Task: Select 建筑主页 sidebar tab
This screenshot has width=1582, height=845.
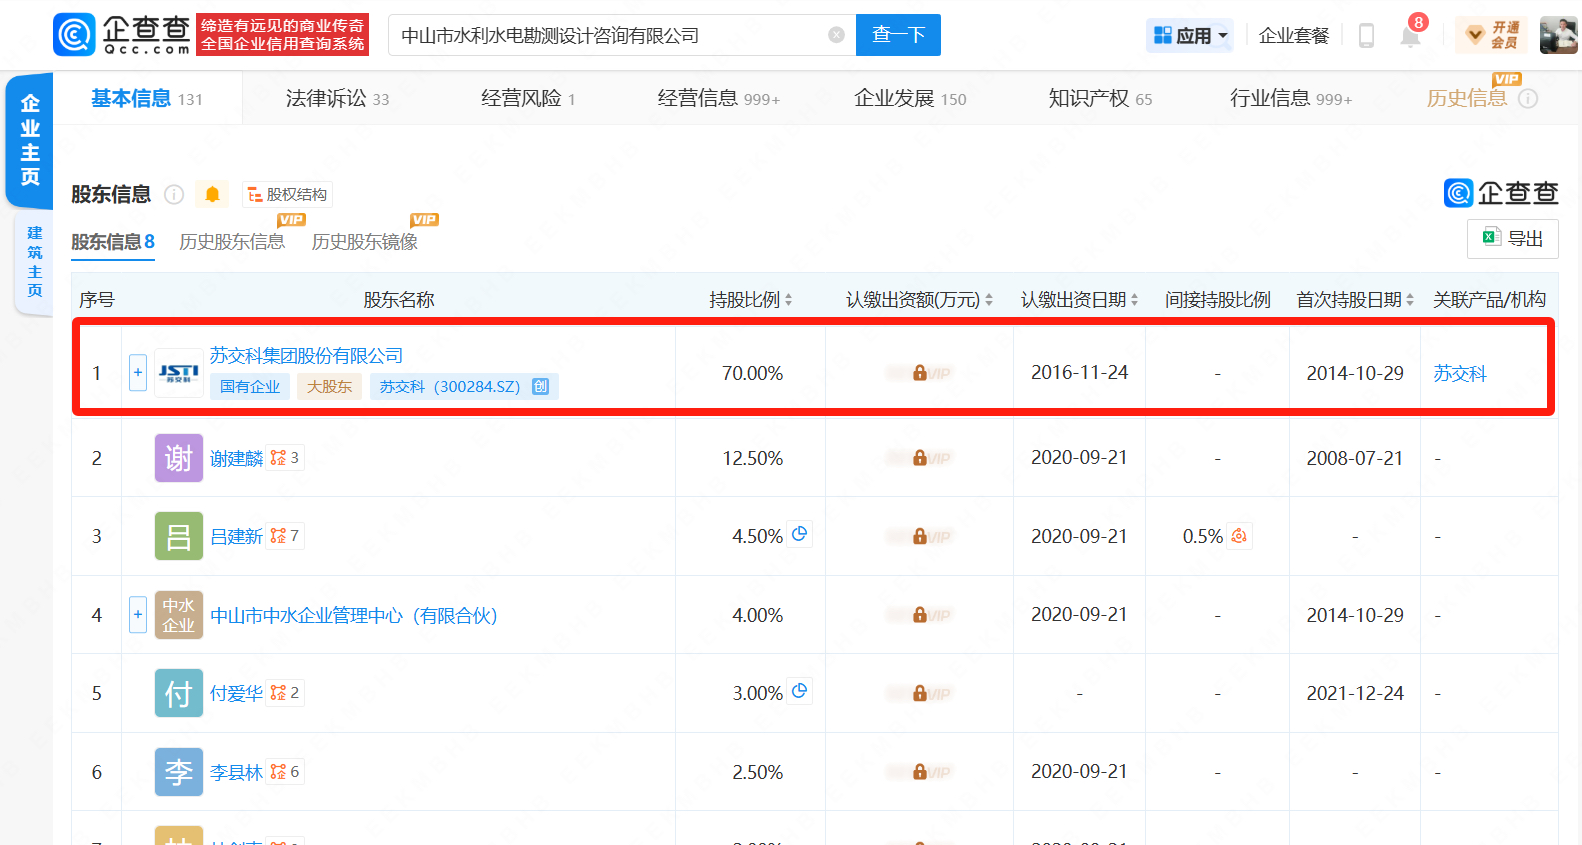Action: coord(34,262)
